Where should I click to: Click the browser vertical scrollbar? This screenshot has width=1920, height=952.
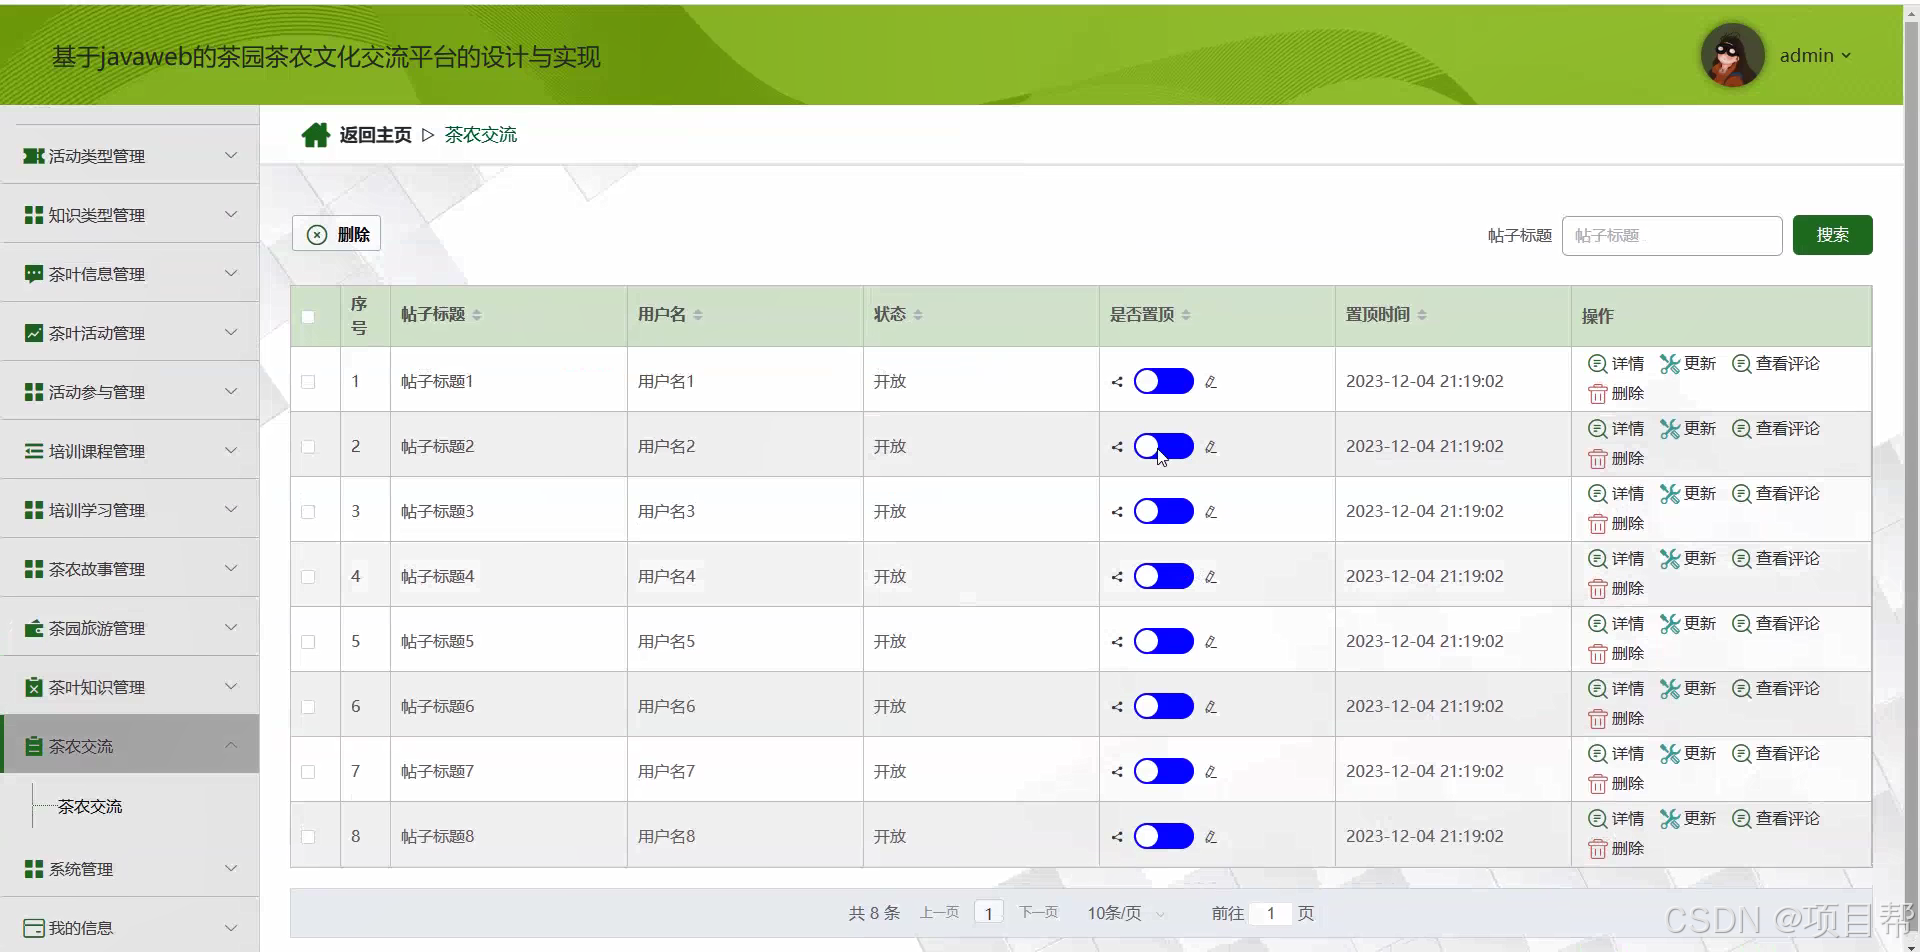(x=1911, y=476)
